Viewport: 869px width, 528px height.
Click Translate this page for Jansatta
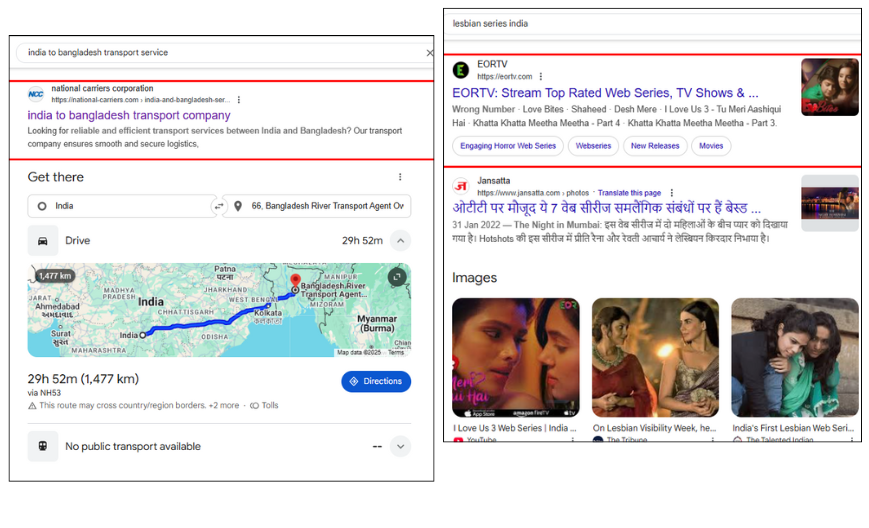[x=630, y=193]
